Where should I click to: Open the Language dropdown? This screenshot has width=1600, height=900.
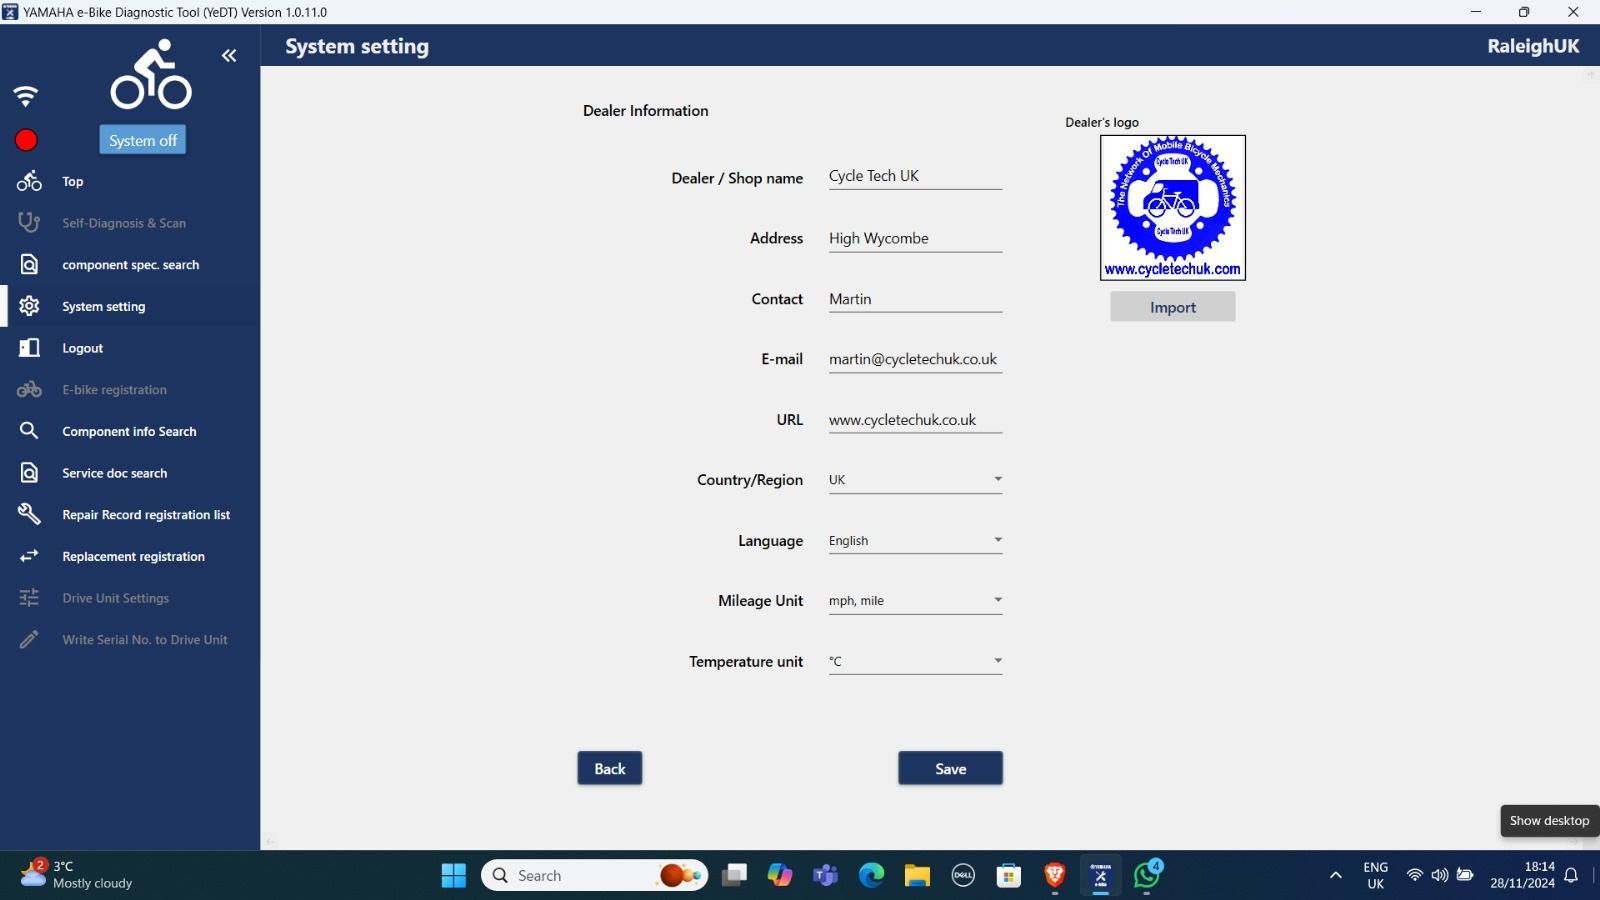point(915,541)
